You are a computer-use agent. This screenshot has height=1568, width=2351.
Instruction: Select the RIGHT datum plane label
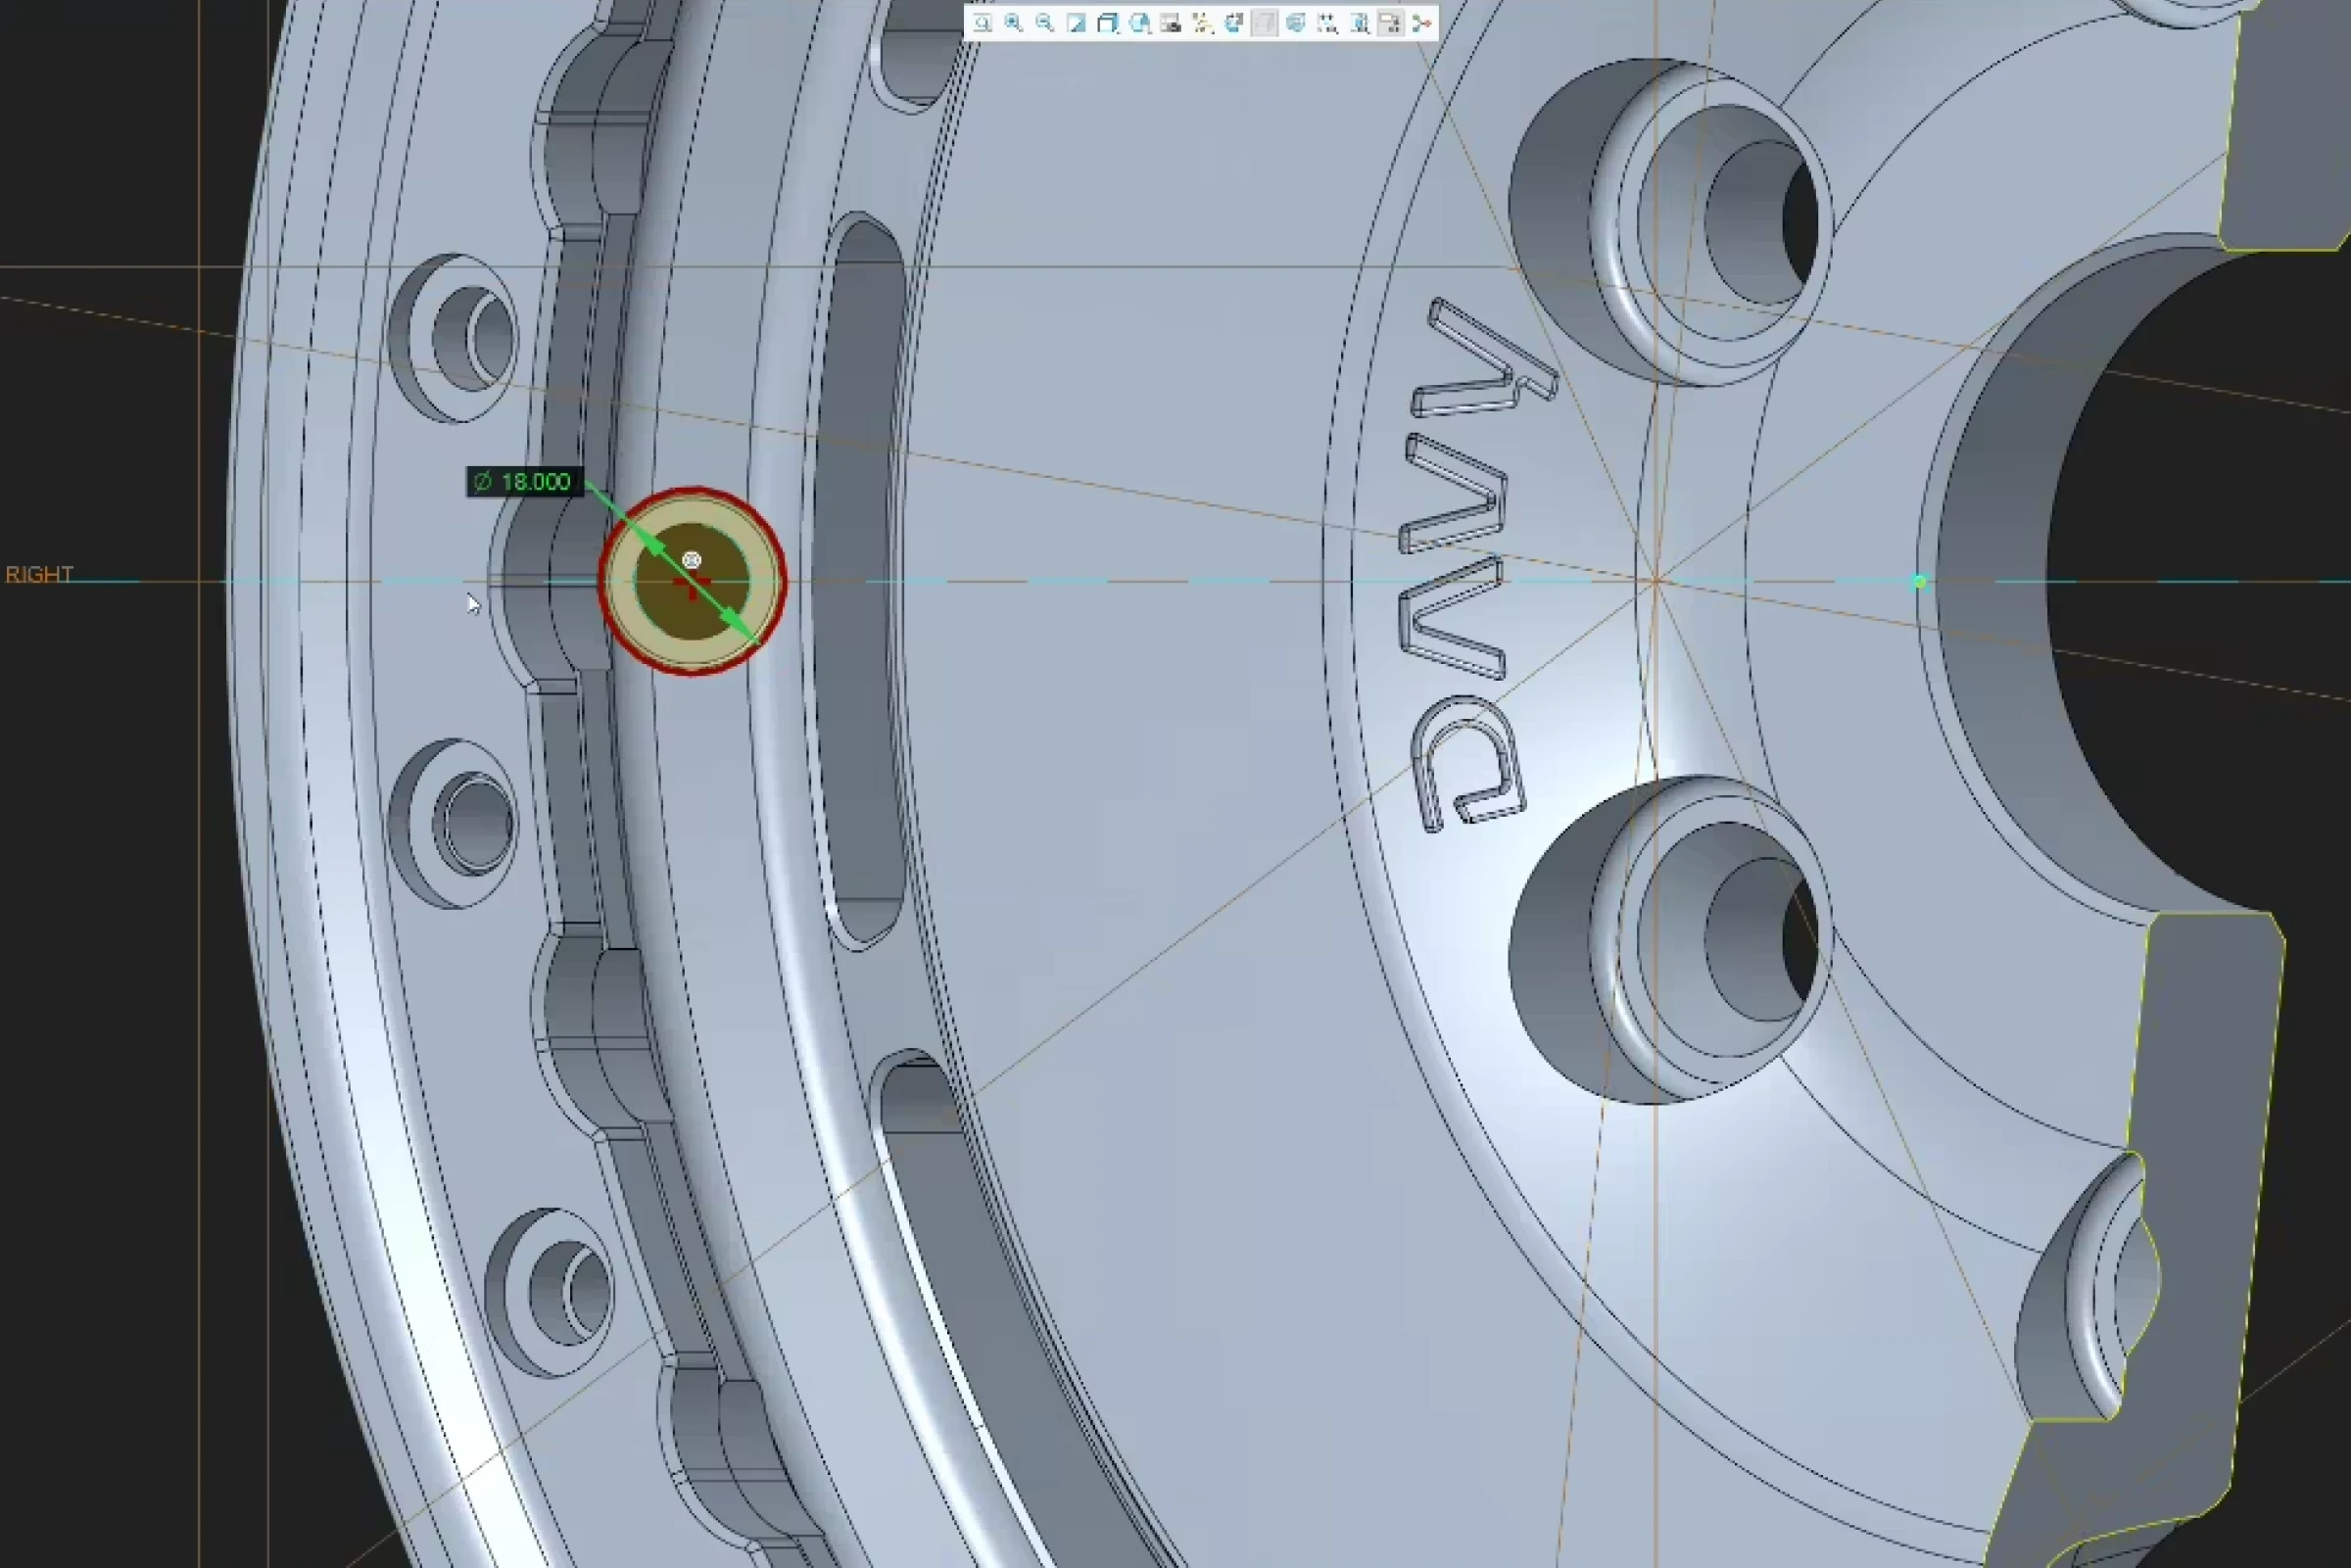pos(38,573)
